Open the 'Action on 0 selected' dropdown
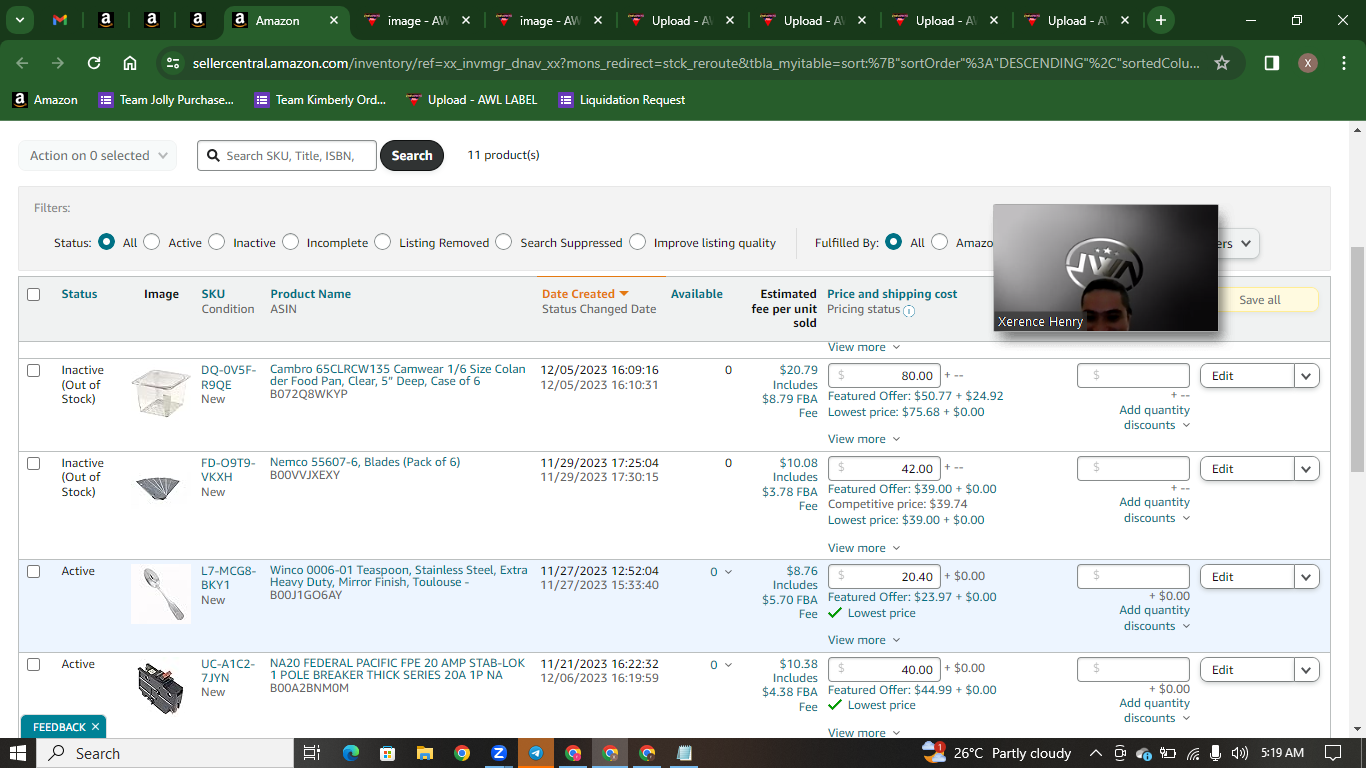The image size is (1366, 768). (x=97, y=155)
